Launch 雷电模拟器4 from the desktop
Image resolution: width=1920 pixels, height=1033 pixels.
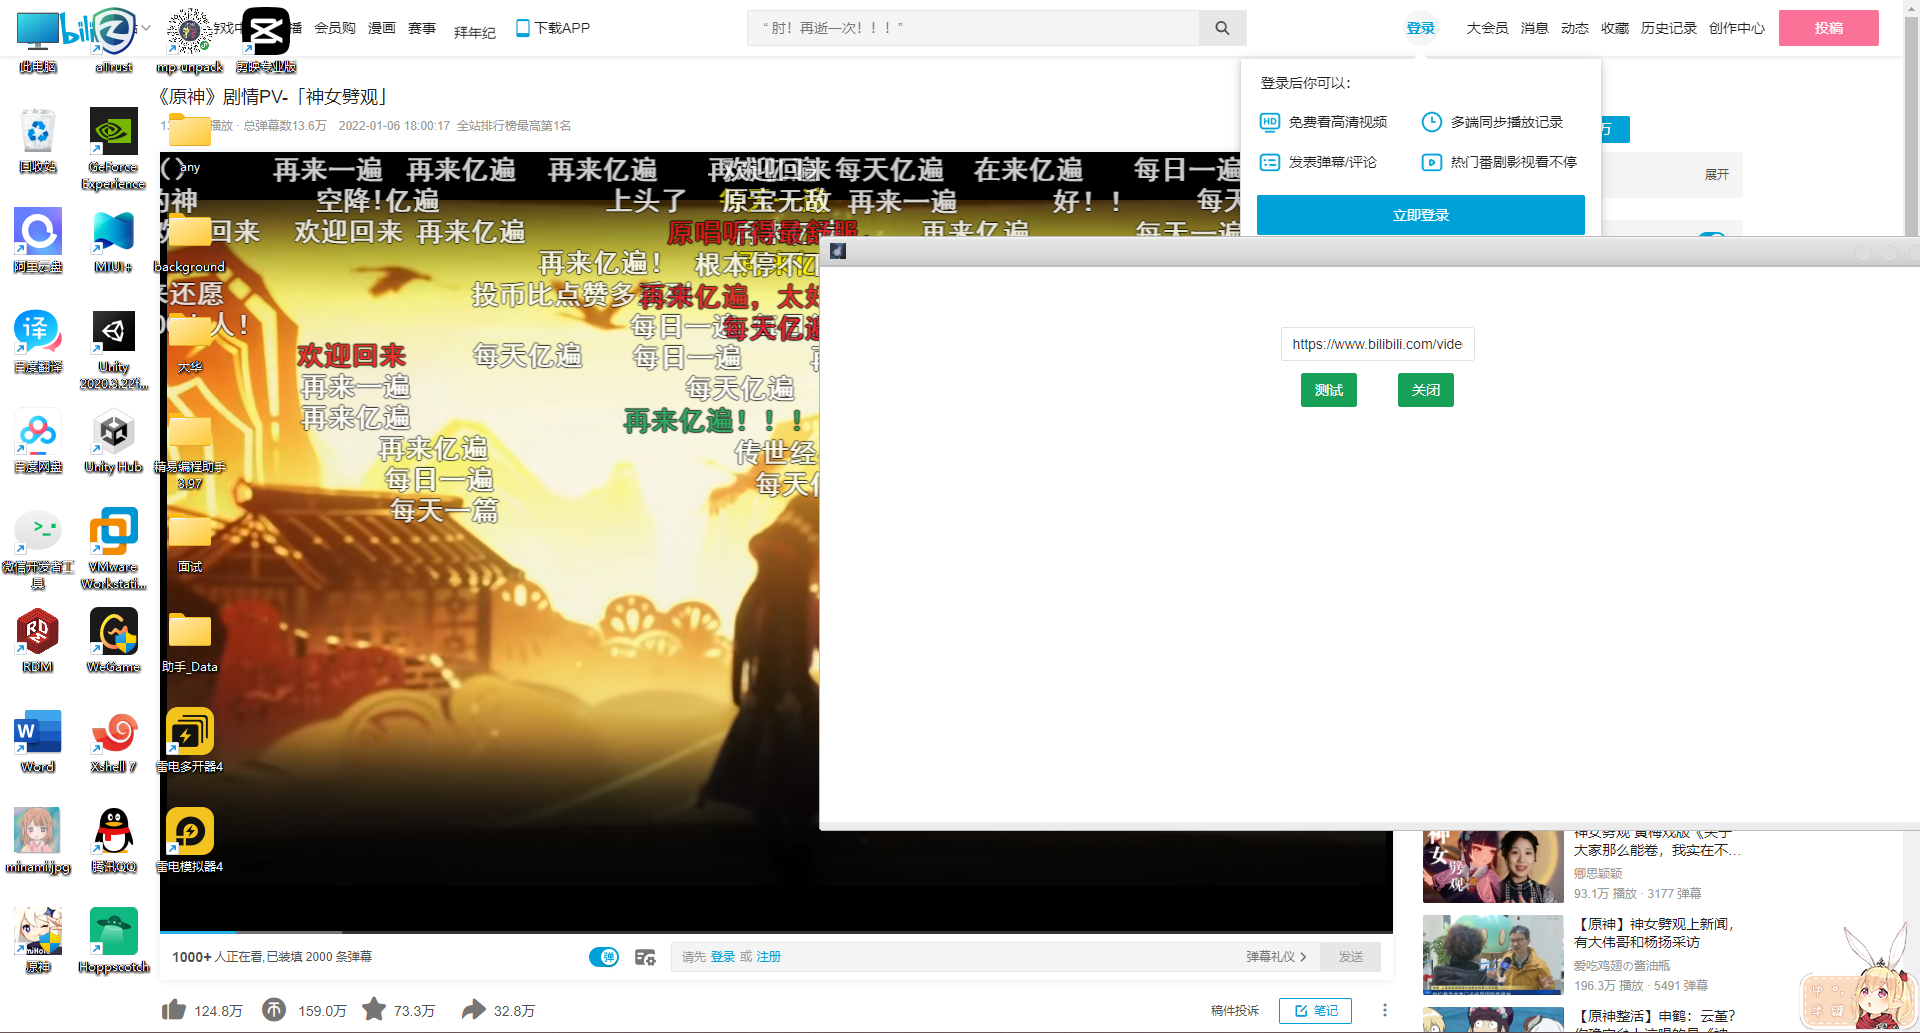pyautogui.click(x=189, y=841)
